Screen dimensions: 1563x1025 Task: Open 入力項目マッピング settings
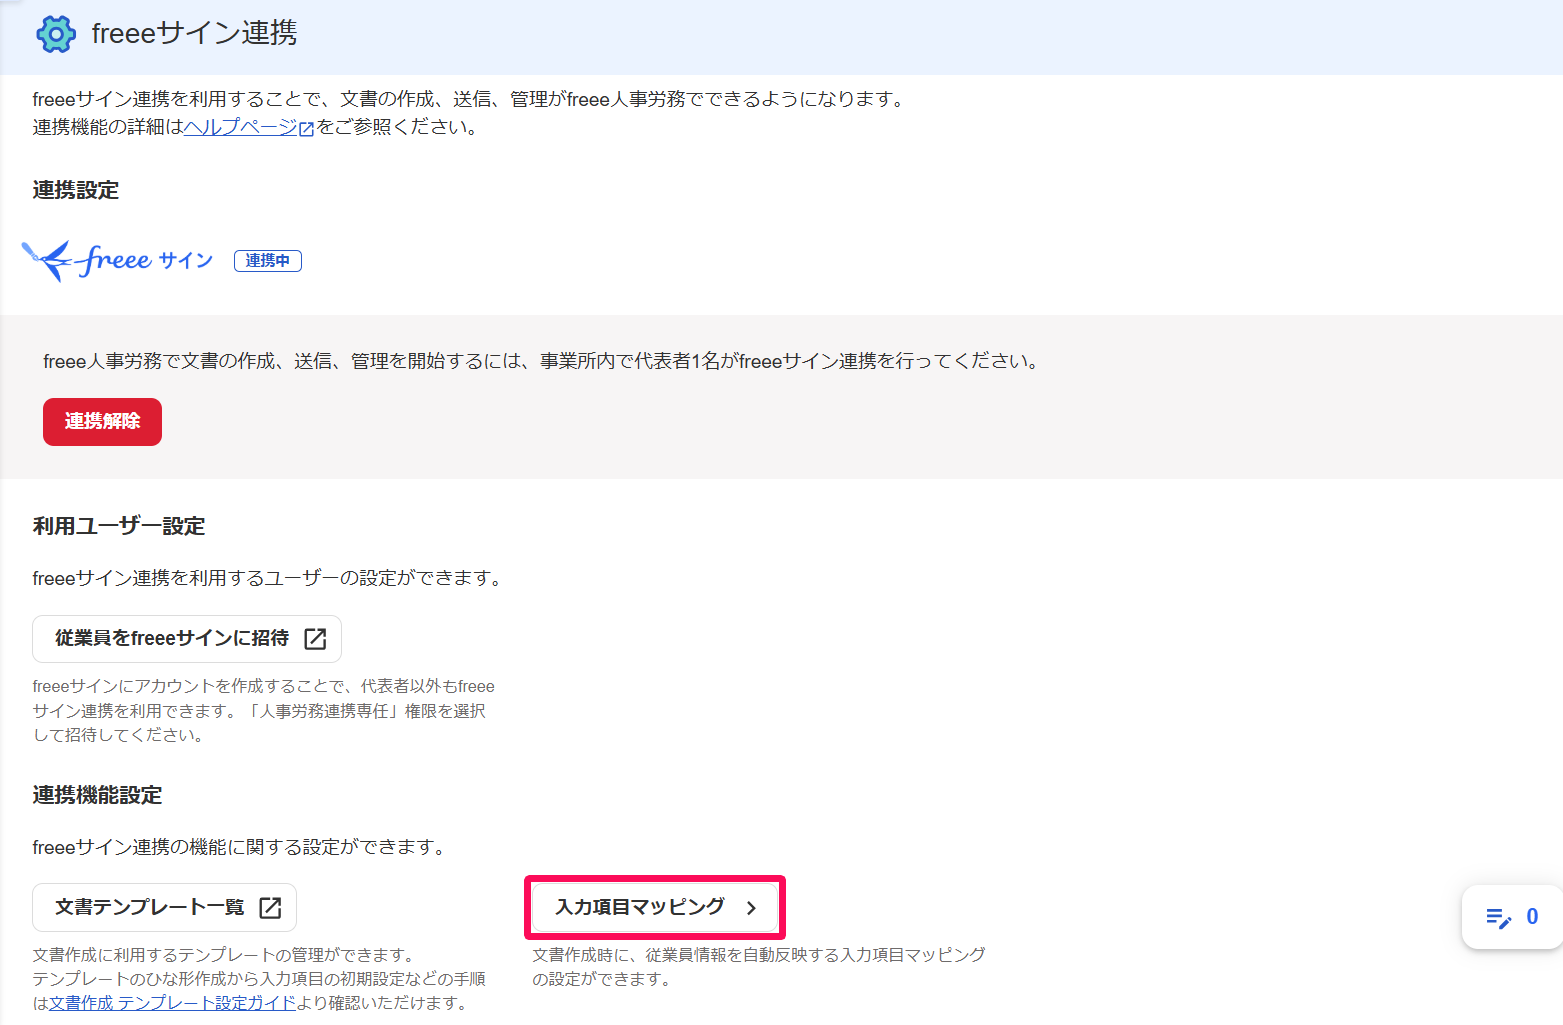(655, 907)
